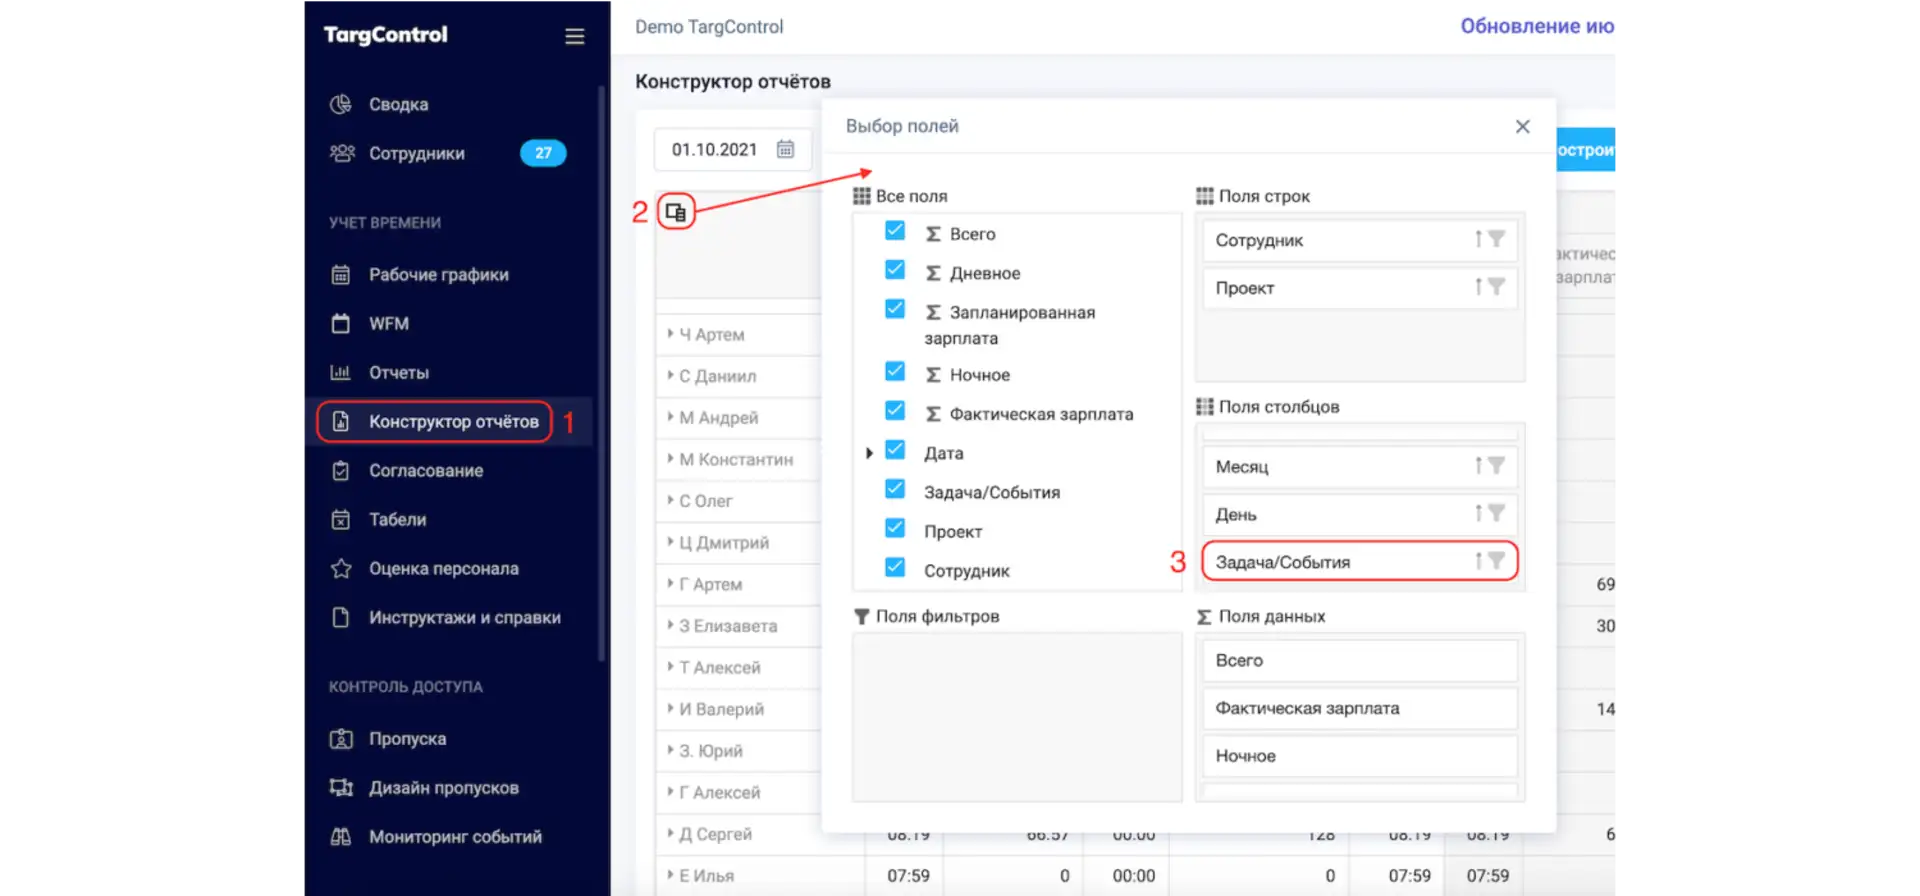Click filter icon on Сотрудник row field
The width and height of the screenshot is (1920, 896).
(1496, 239)
